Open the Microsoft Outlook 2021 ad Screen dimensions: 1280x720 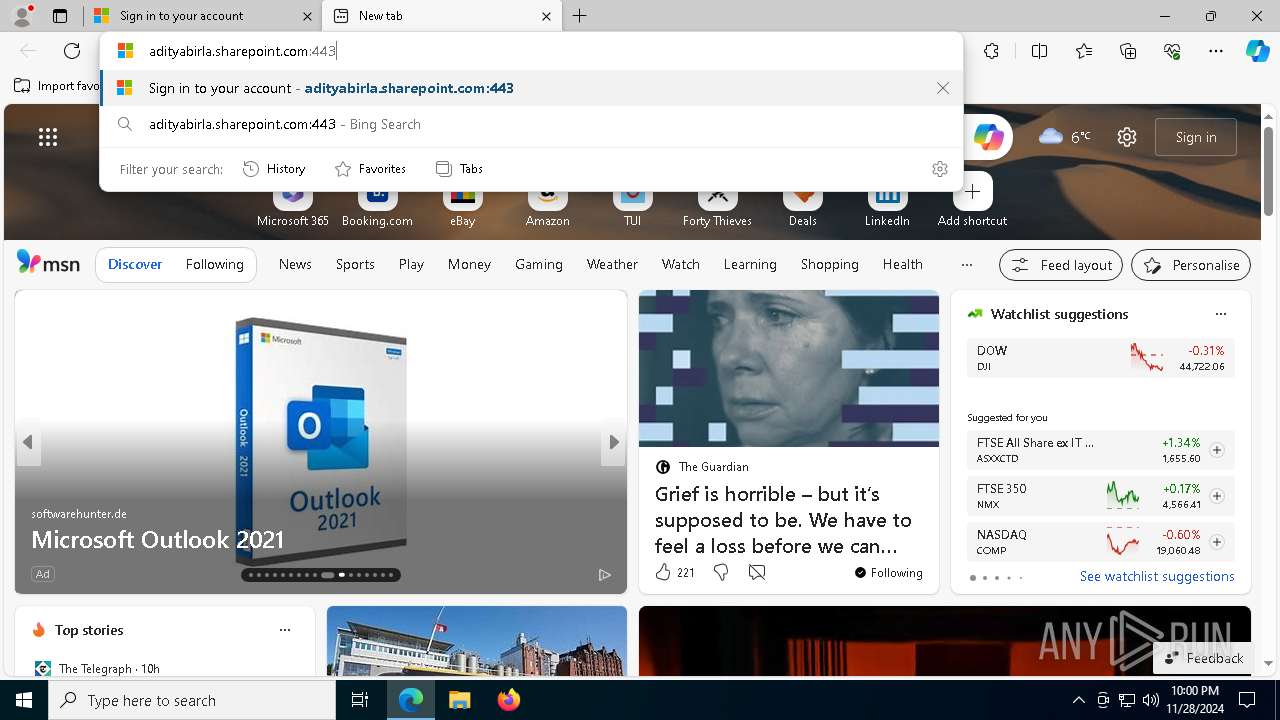point(320,442)
